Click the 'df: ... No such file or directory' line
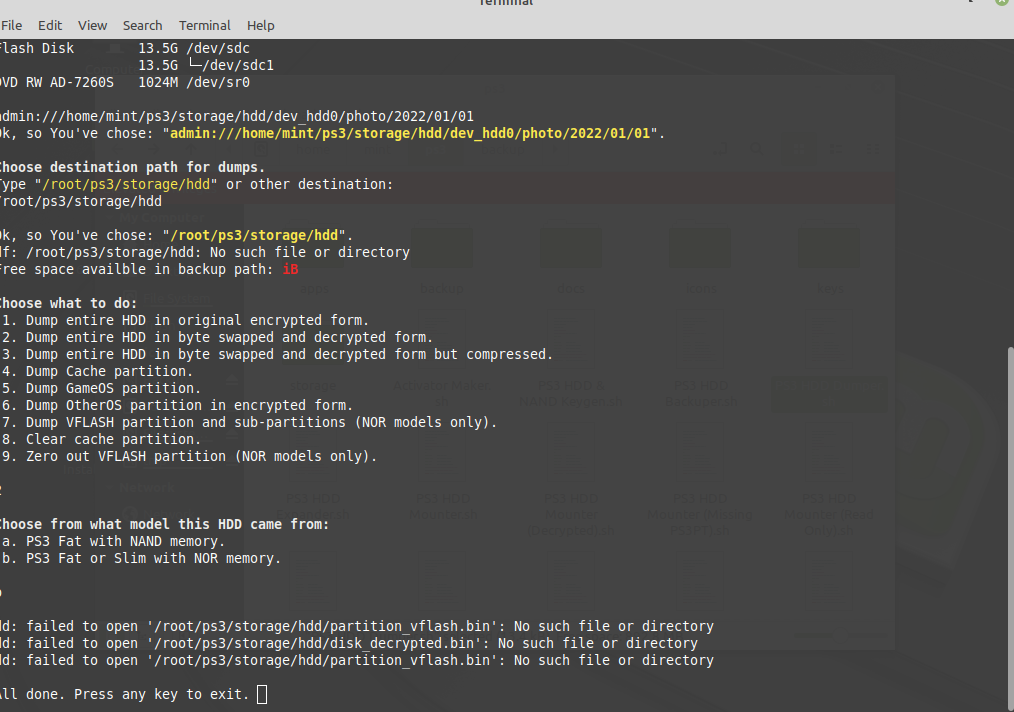Viewport: 1014px width, 712px height. [205, 252]
